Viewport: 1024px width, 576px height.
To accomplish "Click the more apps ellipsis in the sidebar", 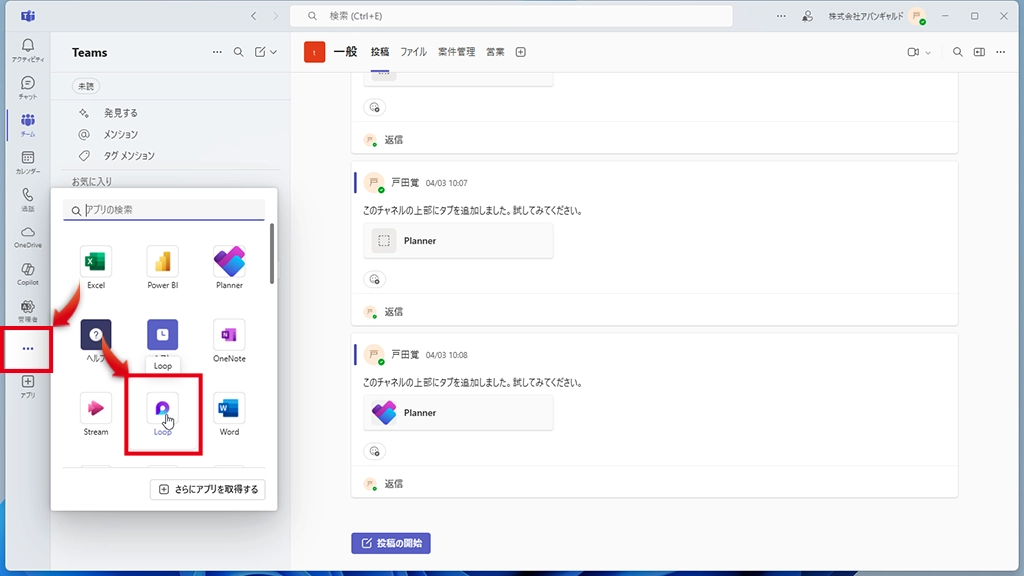I will pyautogui.click(x=27, y=349).
